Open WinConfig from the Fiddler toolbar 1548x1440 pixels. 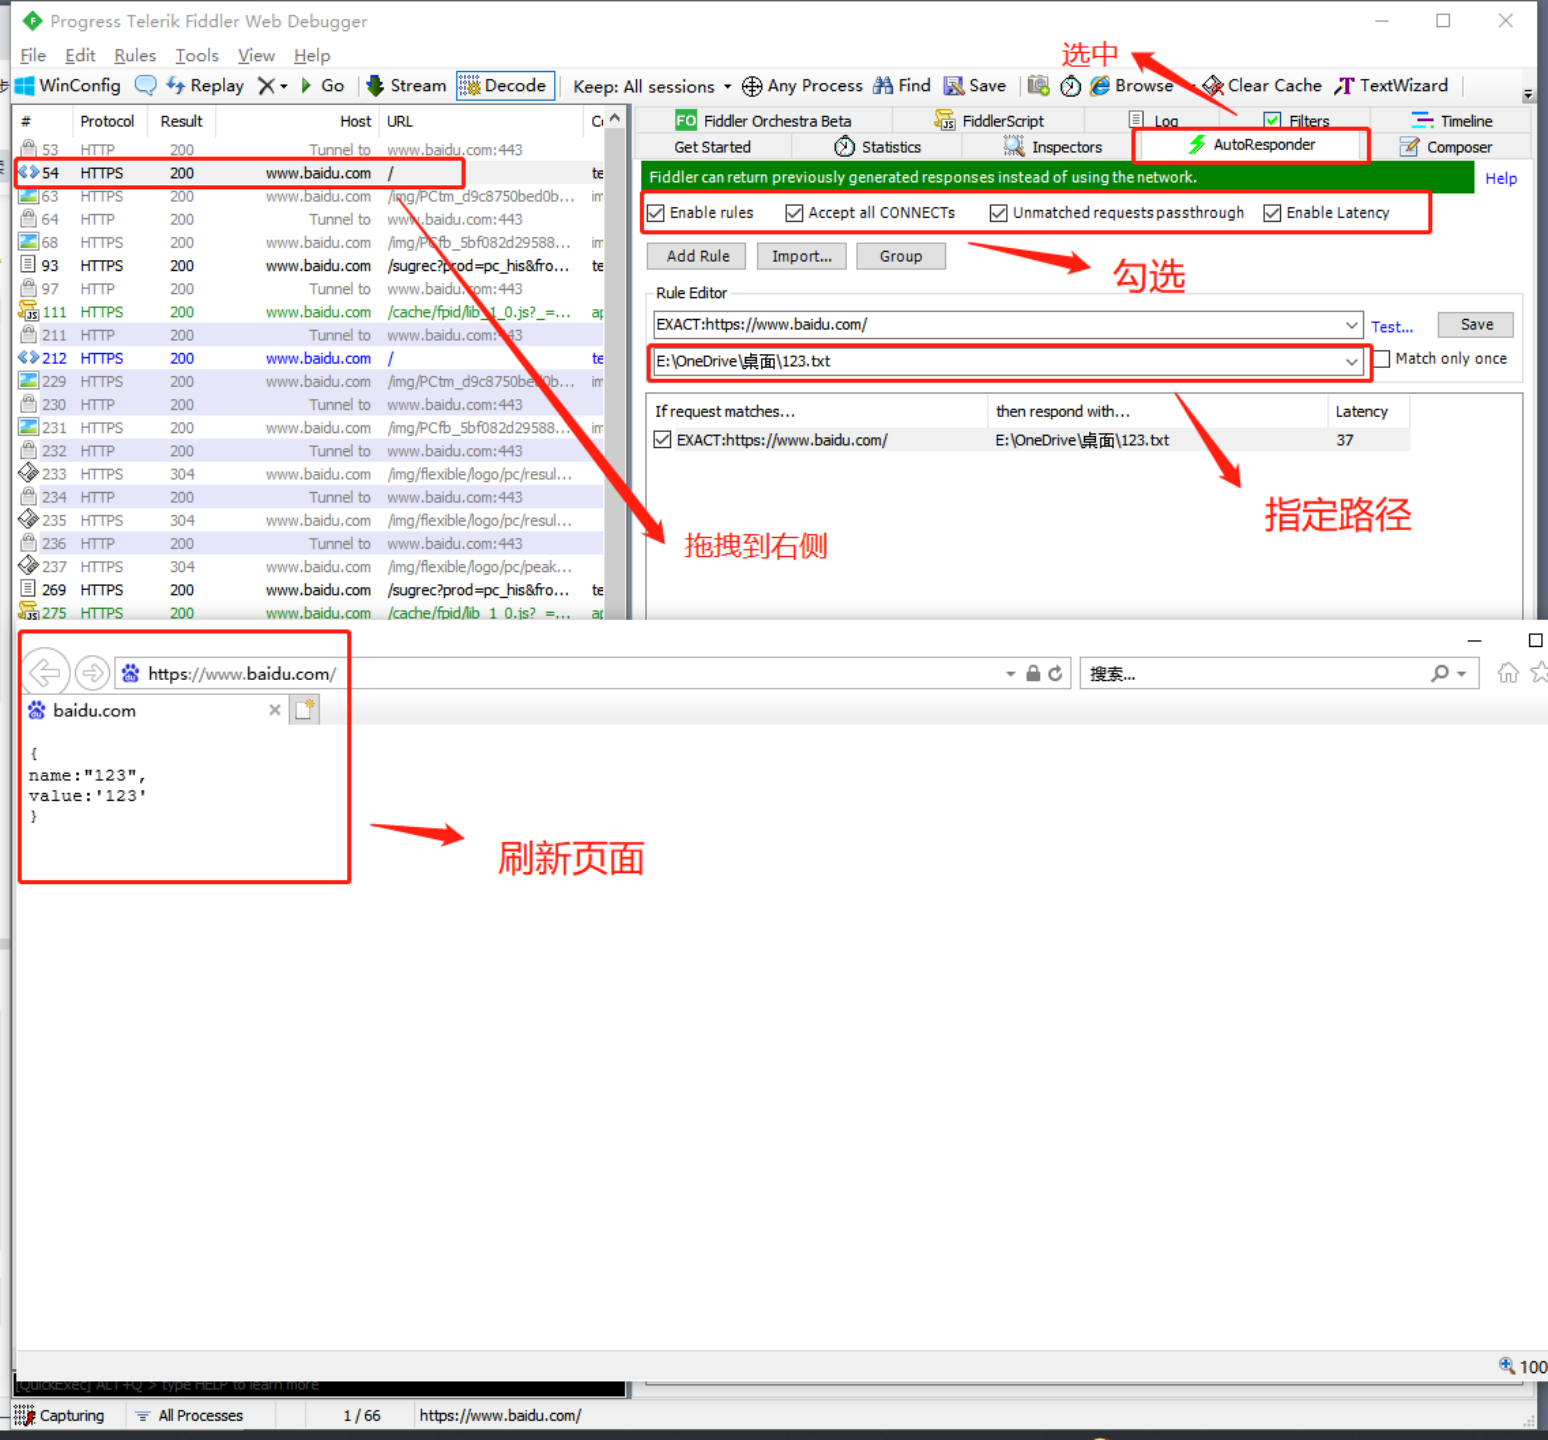[68, 86]
